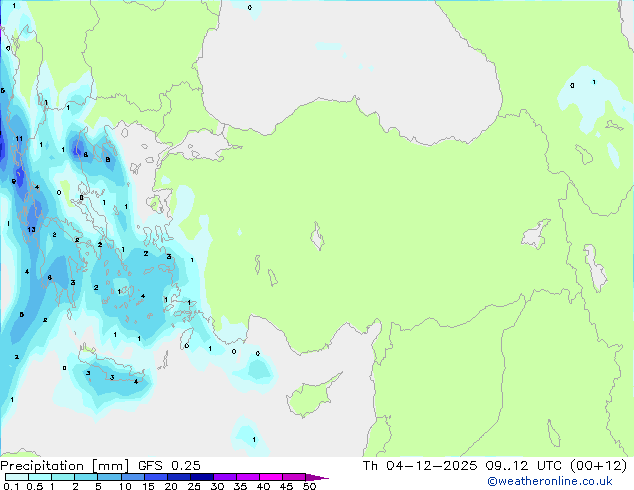Image resolution: width=634 pixels, height=490 pixels.
Task: Choose the 40–45 mm magenta legend swatch
Action: pos(271,477)
